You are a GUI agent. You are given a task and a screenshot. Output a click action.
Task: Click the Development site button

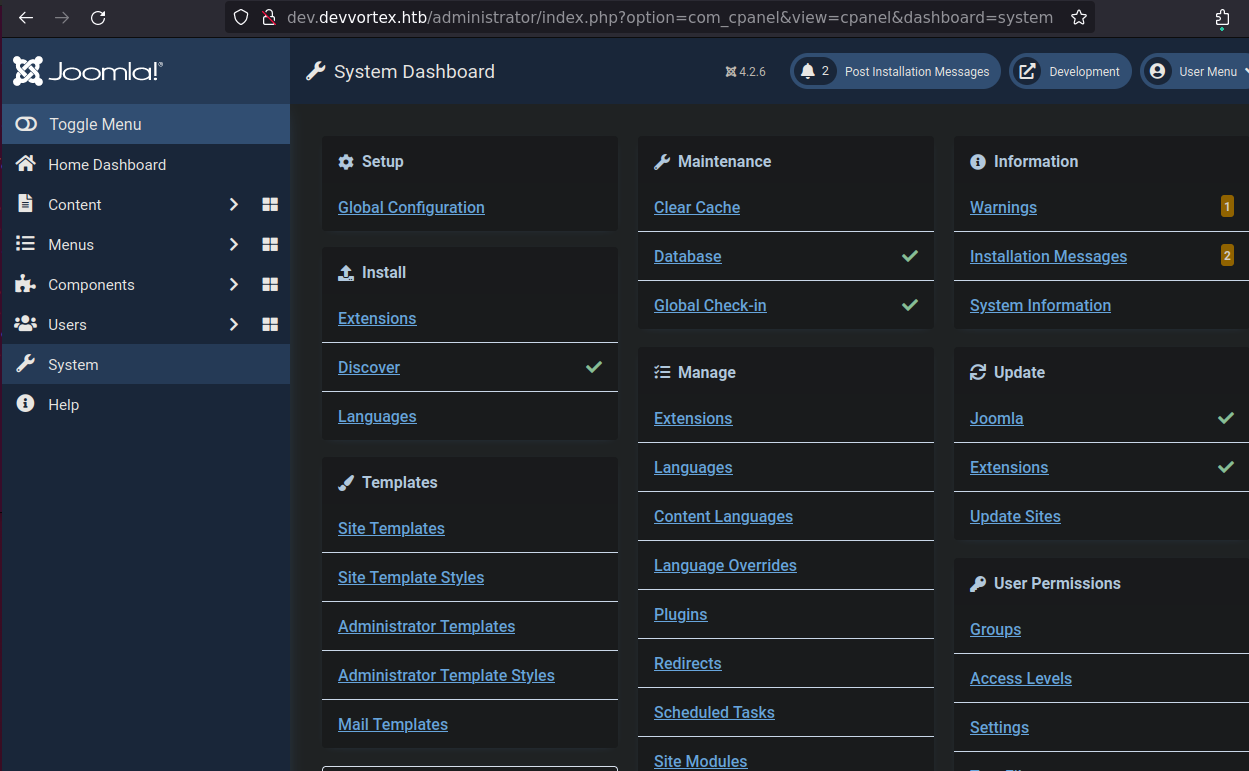pyautogui.click(x=1070, y=71)
